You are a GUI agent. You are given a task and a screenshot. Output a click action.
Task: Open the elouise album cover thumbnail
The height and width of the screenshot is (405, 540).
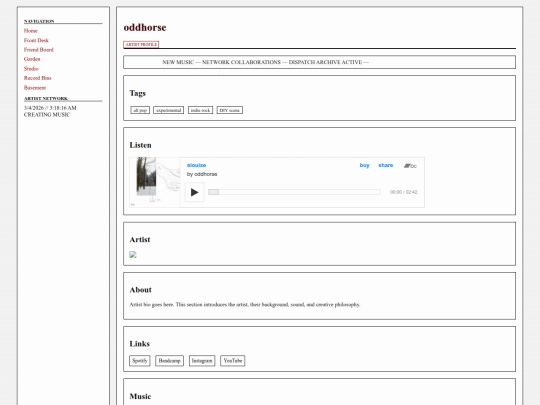tap(155, 182)
